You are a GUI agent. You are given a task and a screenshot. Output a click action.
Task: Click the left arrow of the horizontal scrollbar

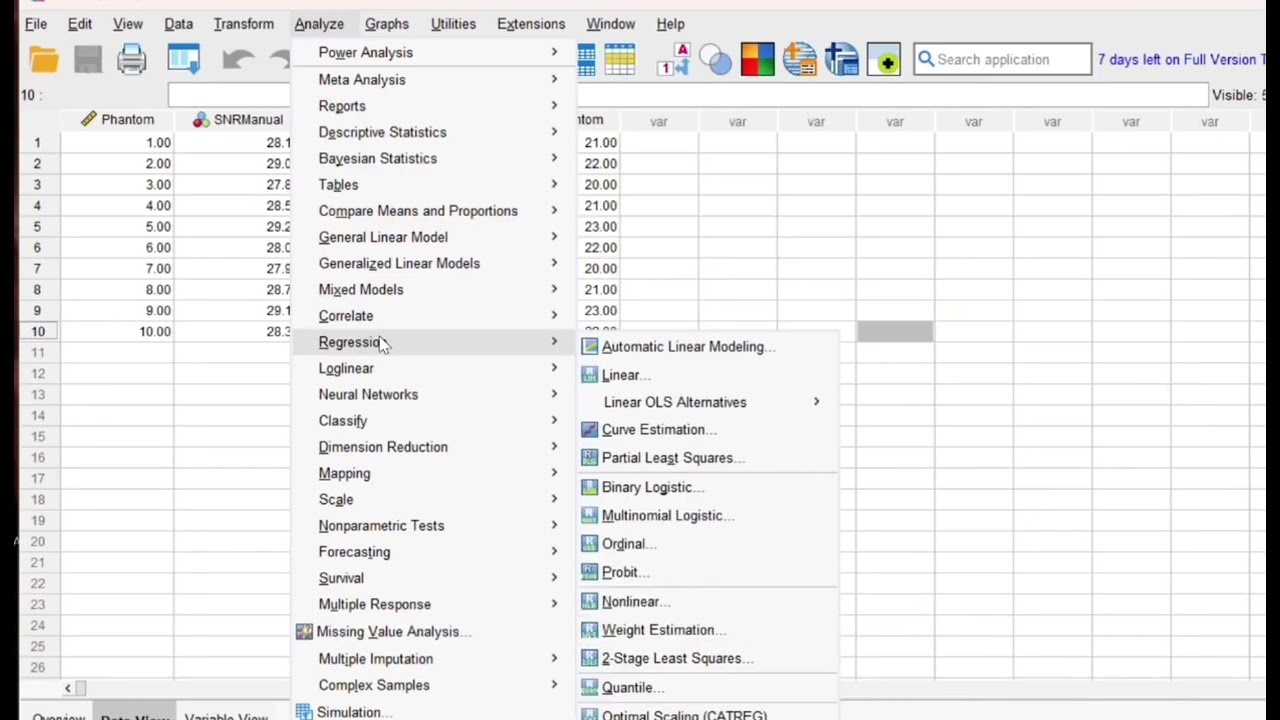pyautogui.click(x=68, y=688)
